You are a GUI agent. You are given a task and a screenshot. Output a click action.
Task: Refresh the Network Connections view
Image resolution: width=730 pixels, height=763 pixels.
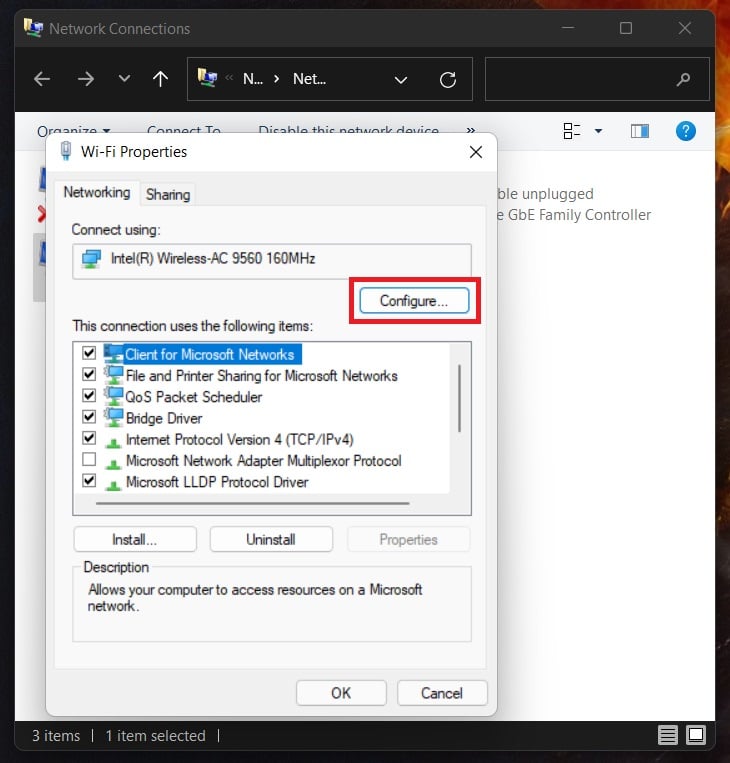[448, 80]
